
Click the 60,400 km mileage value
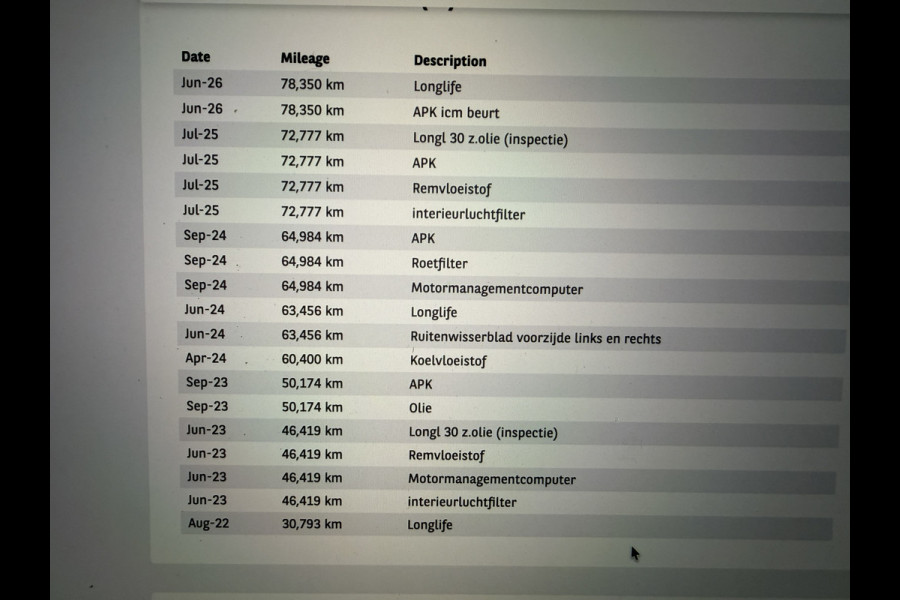click(x=312, y=359)
